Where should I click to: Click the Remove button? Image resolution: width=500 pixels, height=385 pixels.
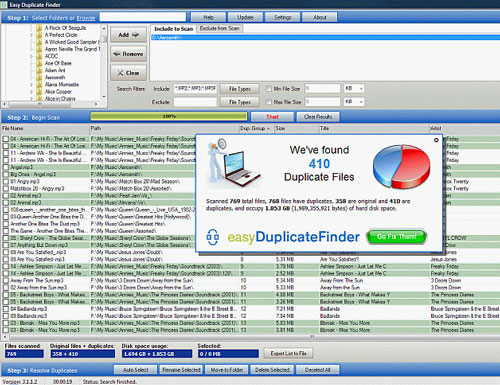(128, 54)
